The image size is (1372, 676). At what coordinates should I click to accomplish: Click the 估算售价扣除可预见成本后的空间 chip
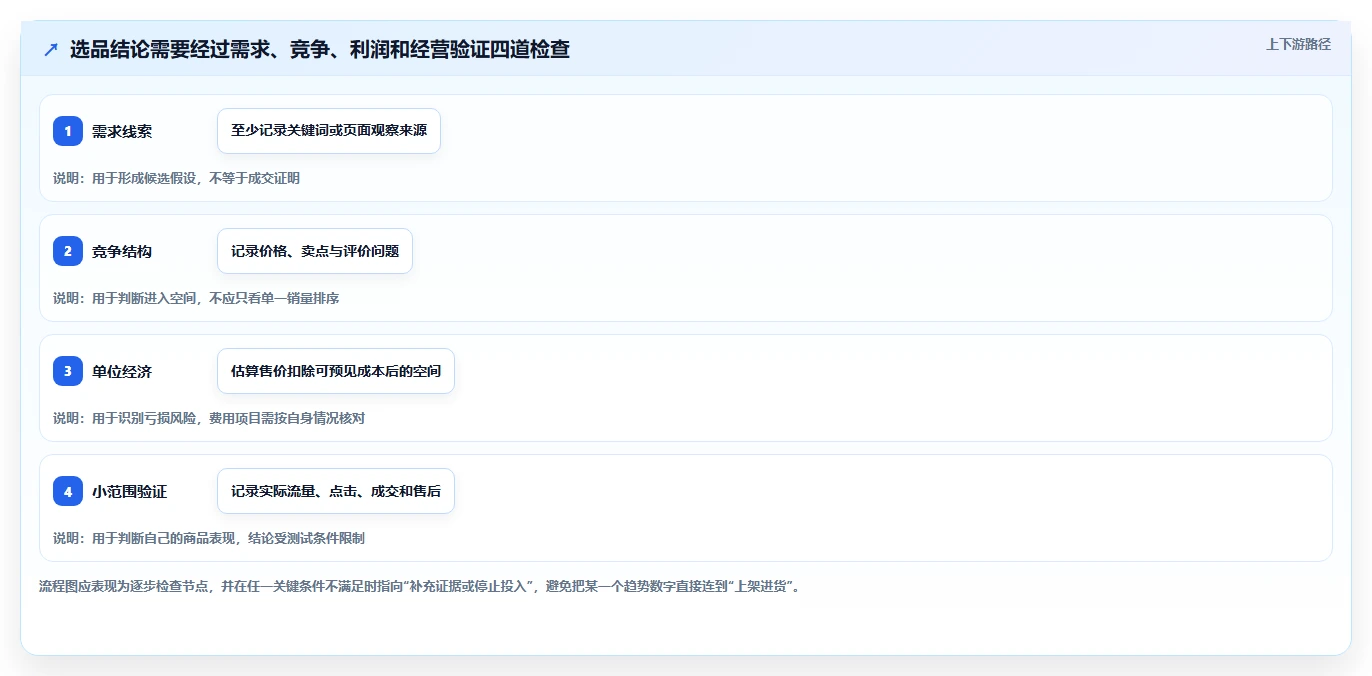tap(336, 371)
